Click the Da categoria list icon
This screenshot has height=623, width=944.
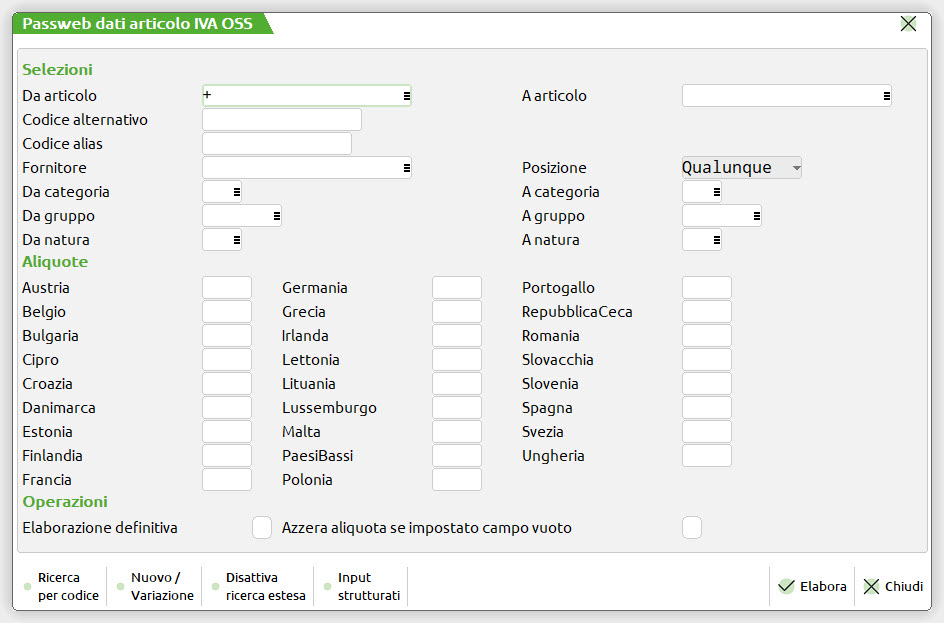(x=236, y=192)
